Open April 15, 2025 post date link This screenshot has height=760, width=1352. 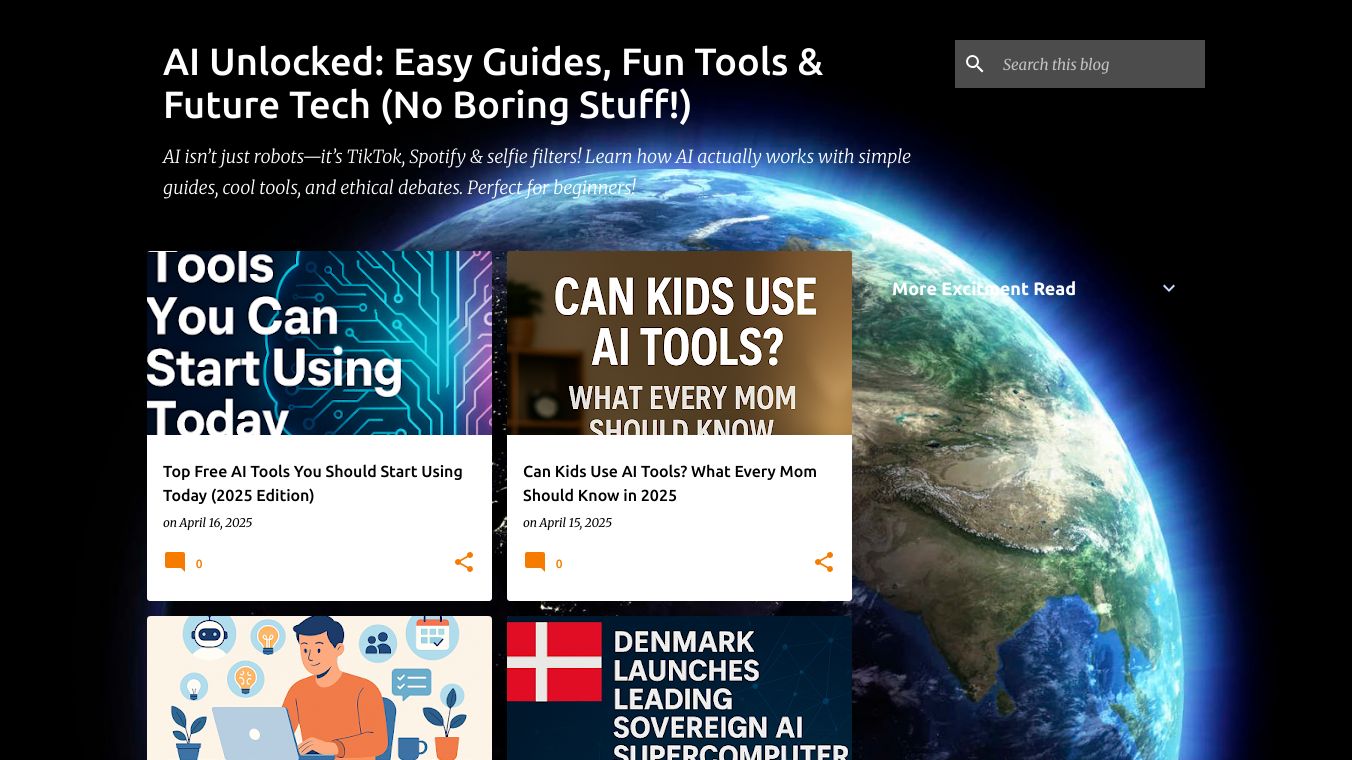click(x=575, y=523)
